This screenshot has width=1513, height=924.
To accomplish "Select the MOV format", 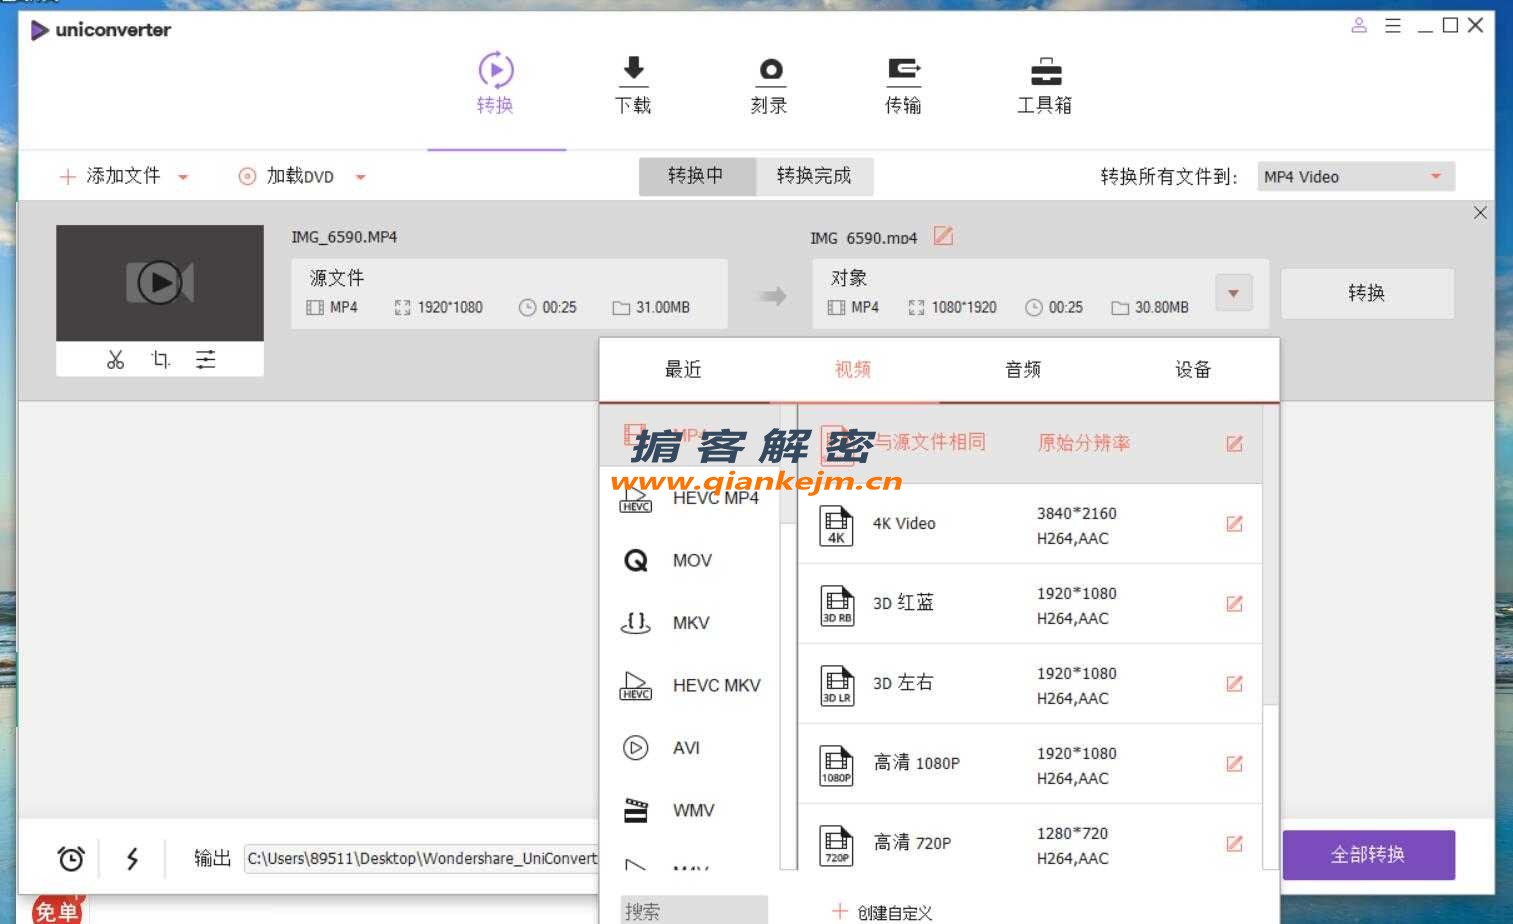I will pos(689,561).
